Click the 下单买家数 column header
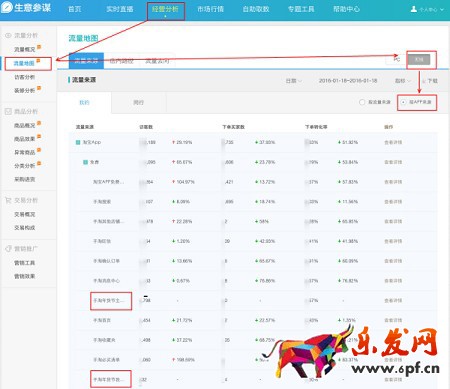Screen dimensions: 450x389 [233, 127]
